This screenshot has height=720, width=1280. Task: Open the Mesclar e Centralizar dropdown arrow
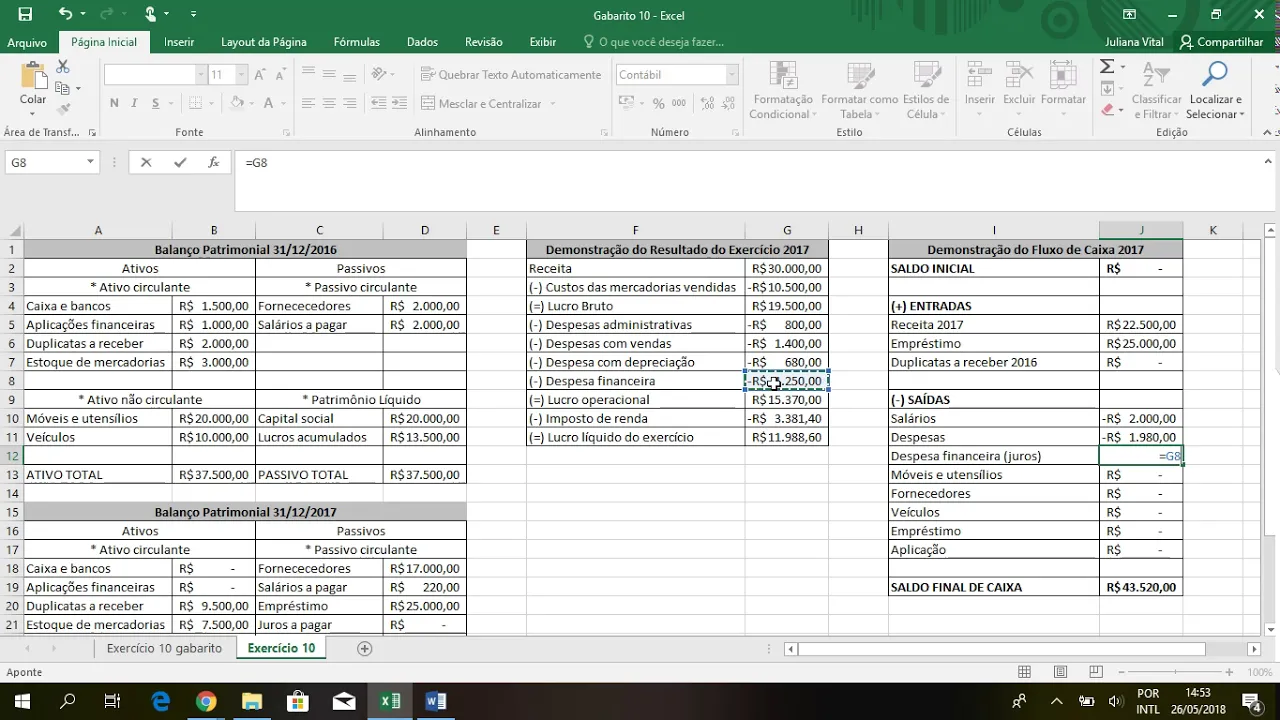[x=552, y=103]
